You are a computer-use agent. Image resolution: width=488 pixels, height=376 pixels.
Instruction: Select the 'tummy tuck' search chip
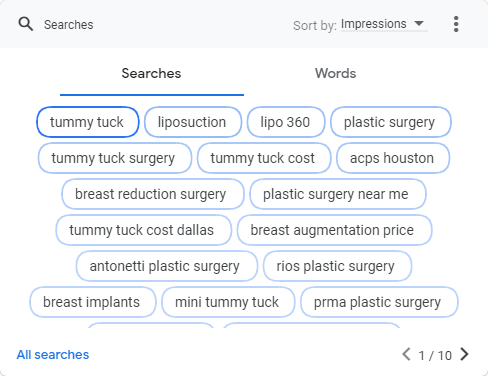(88, 122)
